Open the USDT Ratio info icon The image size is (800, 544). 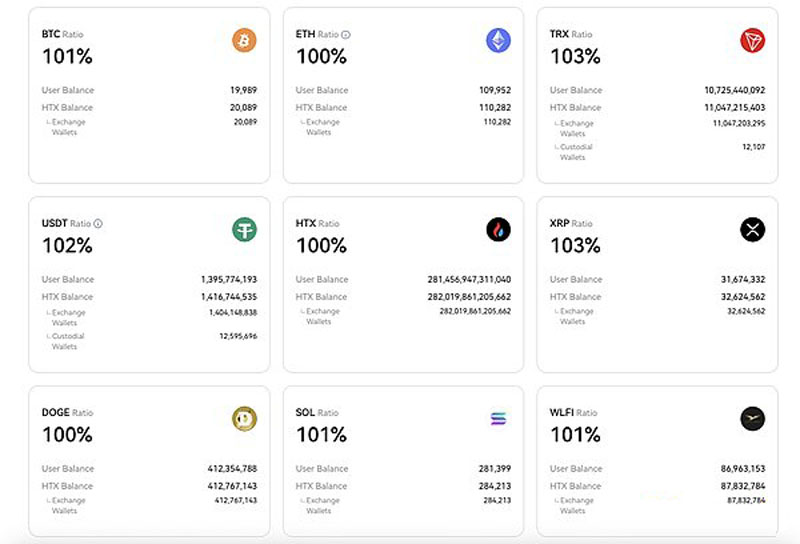coord(98,224)
